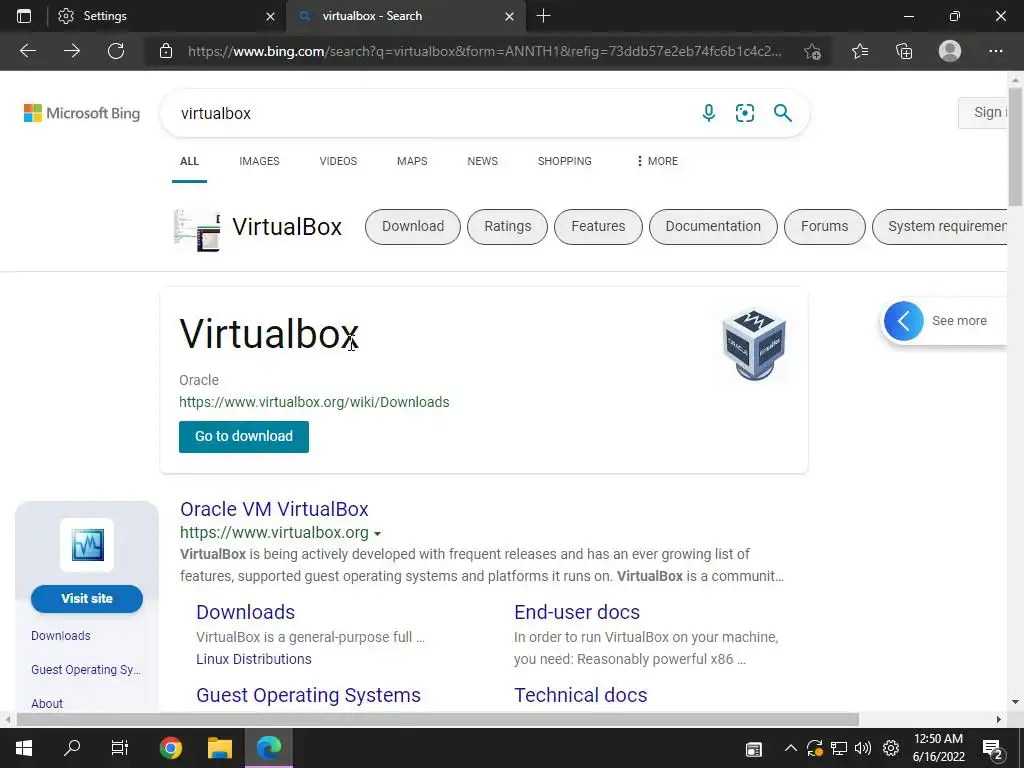
Task: Toggle vertical tabs icon in Edge
Action: click(x=24, y=16)
